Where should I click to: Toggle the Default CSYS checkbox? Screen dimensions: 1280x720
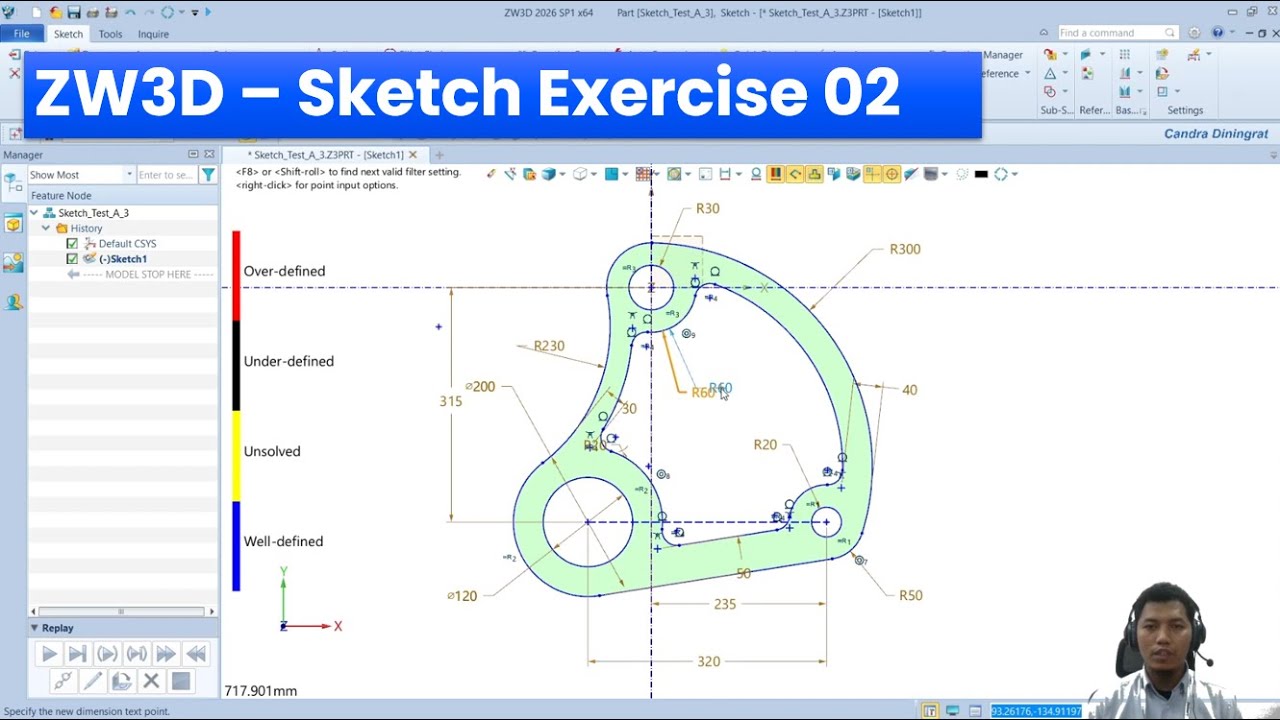coord(72,244)
